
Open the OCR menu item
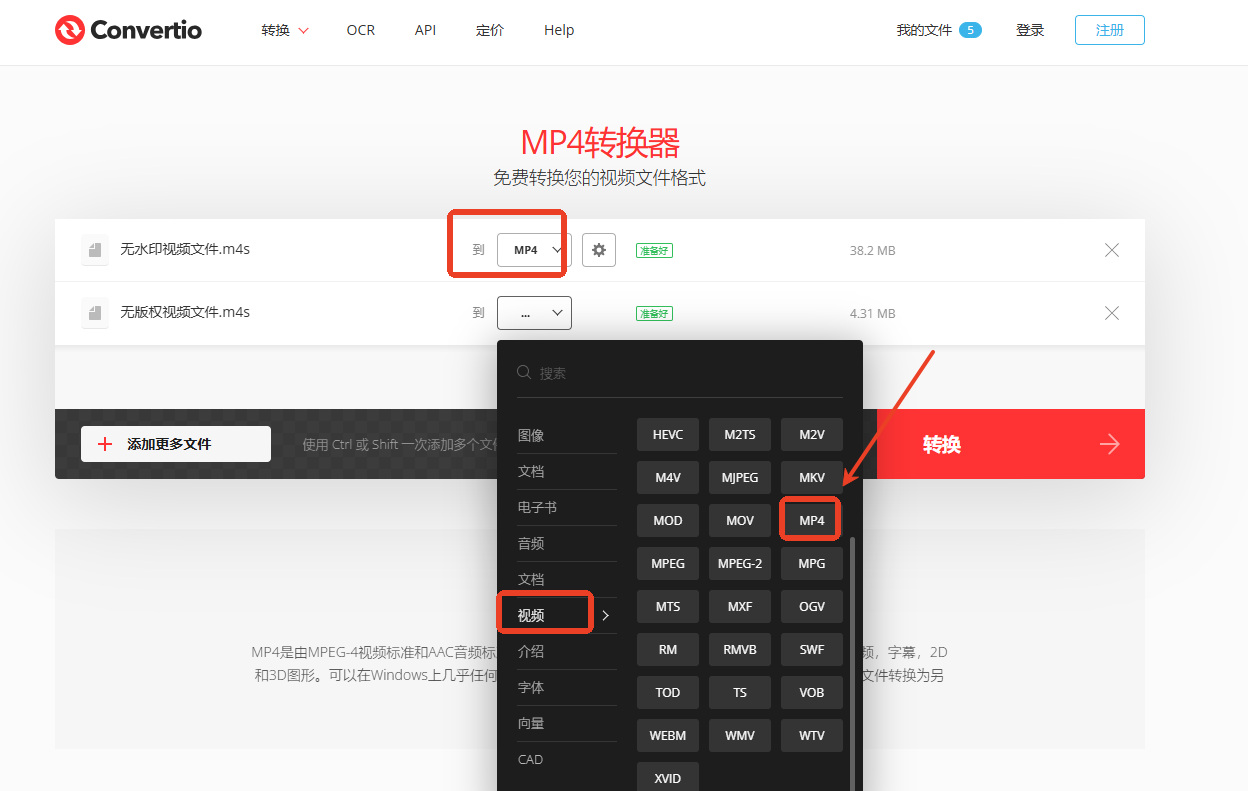tap(360, 30)
